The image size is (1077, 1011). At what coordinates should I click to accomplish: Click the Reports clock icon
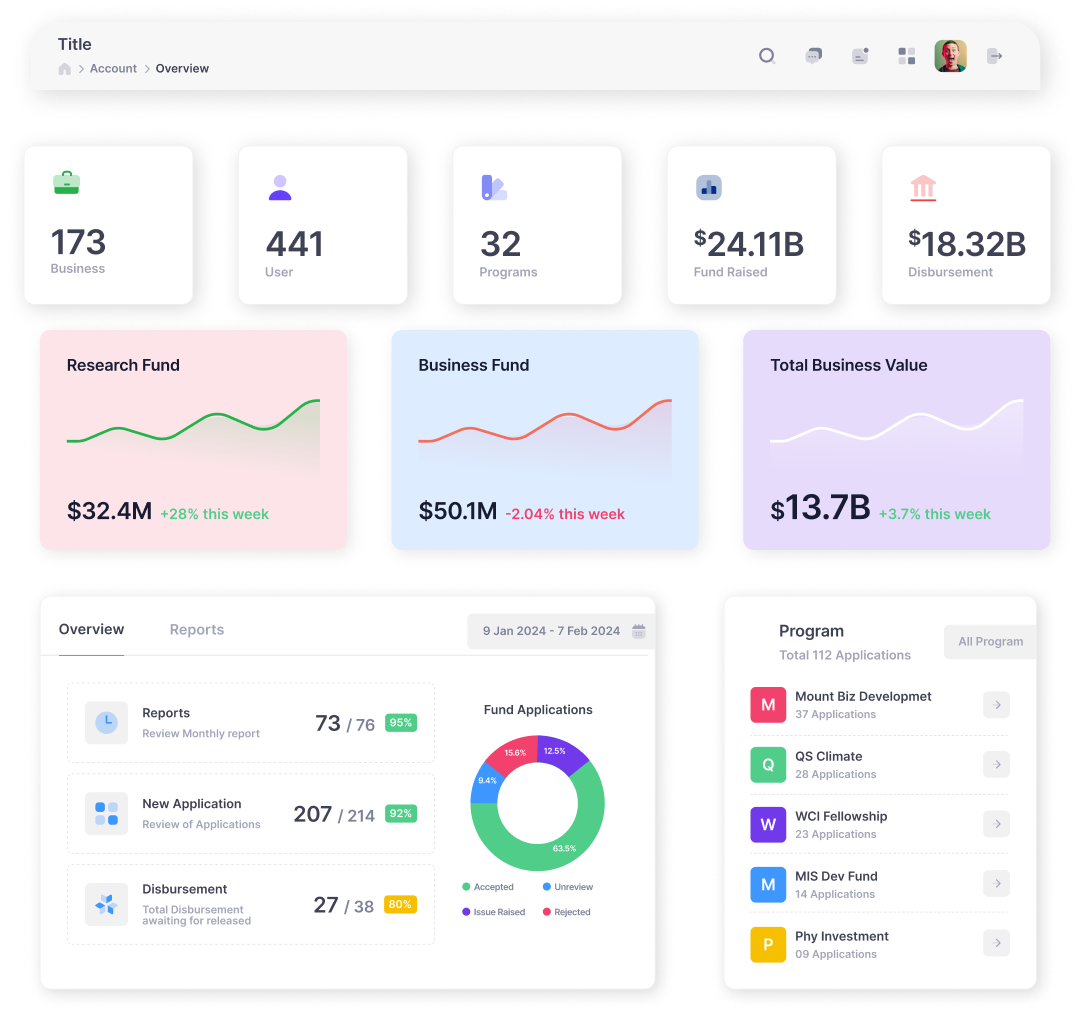(x=106, y=722)
